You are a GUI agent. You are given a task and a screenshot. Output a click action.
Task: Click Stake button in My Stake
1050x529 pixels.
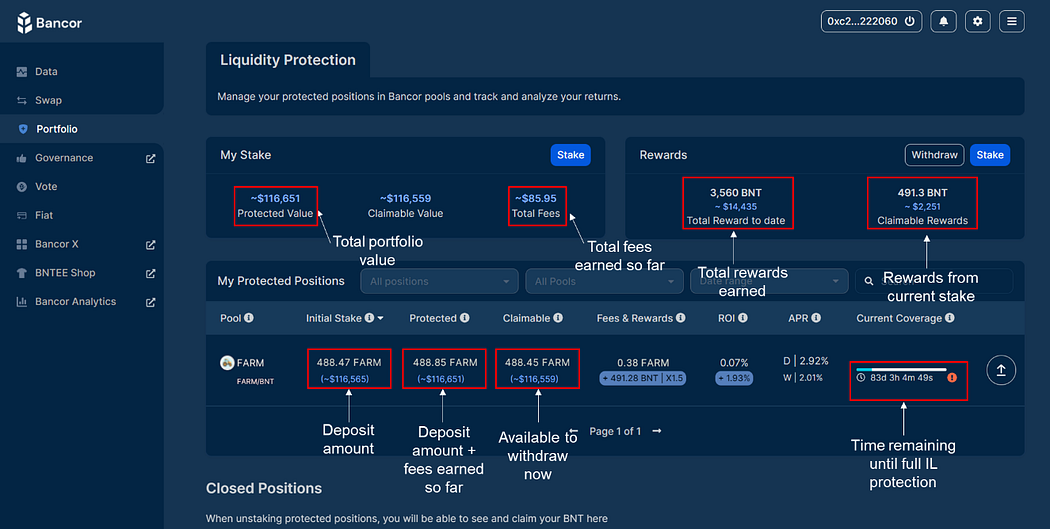571,155
